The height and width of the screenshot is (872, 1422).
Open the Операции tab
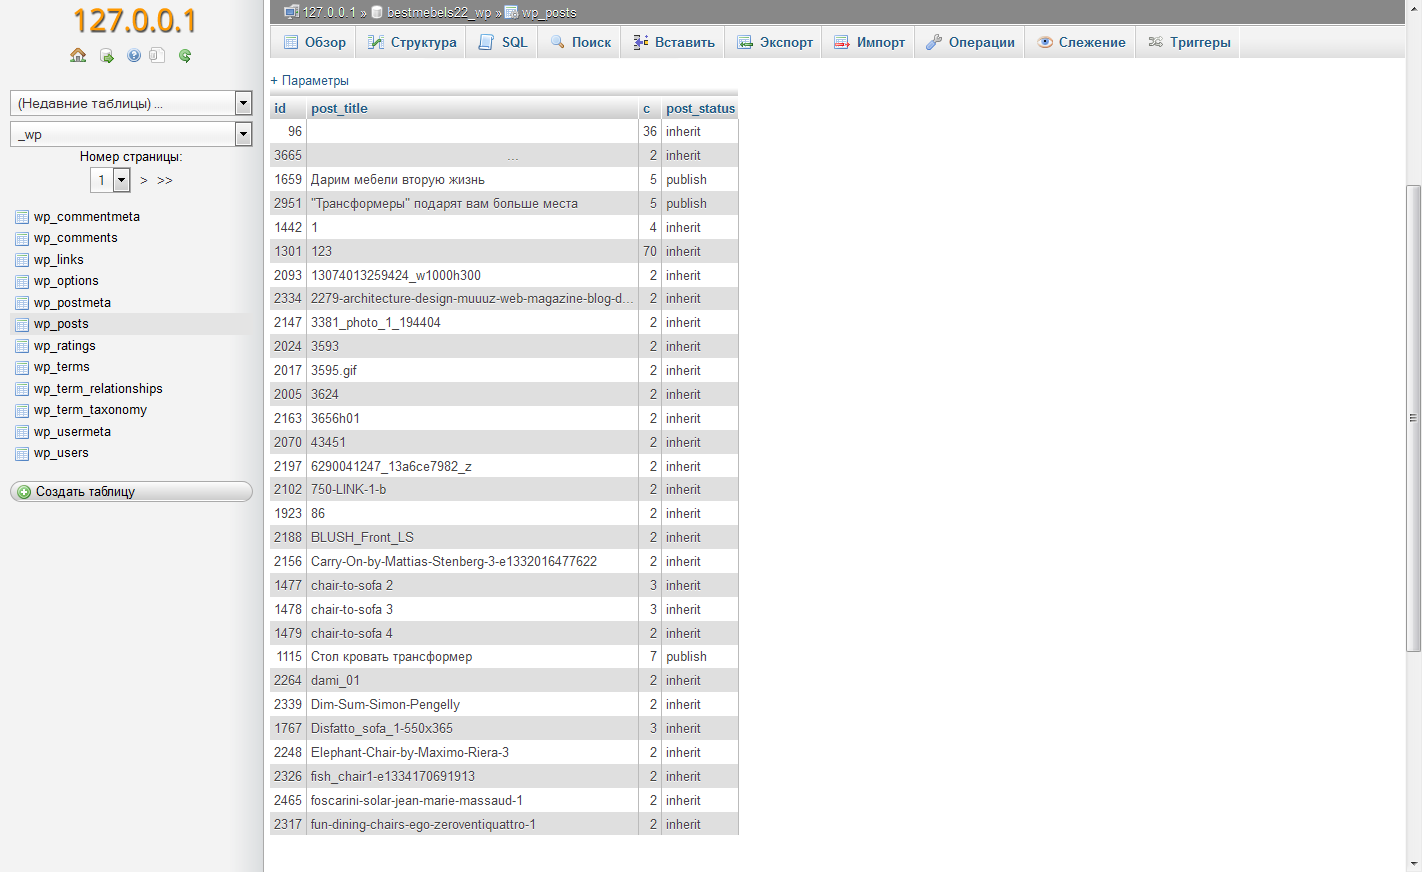pyautogui.click(x=970, y=42)
